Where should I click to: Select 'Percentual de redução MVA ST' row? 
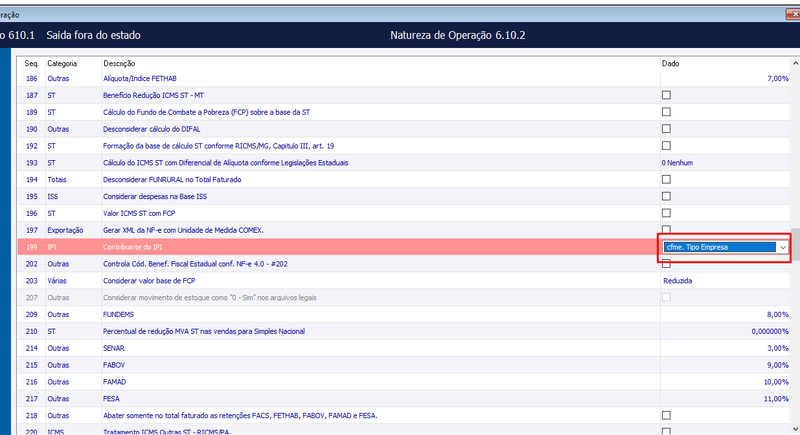pos(403,331)
